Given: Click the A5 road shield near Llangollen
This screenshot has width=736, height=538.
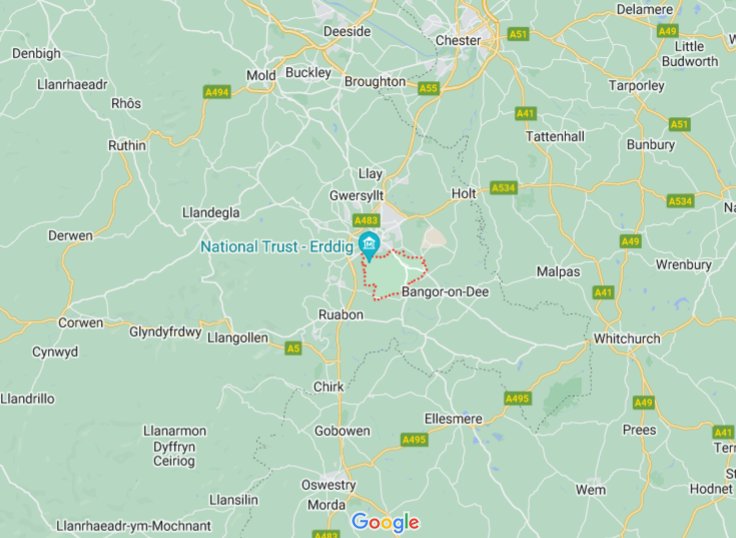Looking at the screenshot, I should 293,348.
